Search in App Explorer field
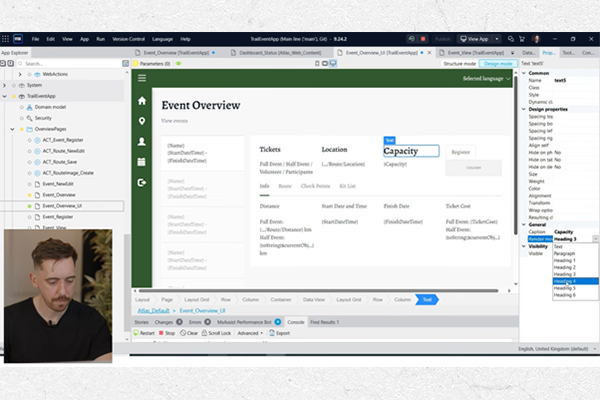This screenshot has height=400, width=600. point(69,64)
